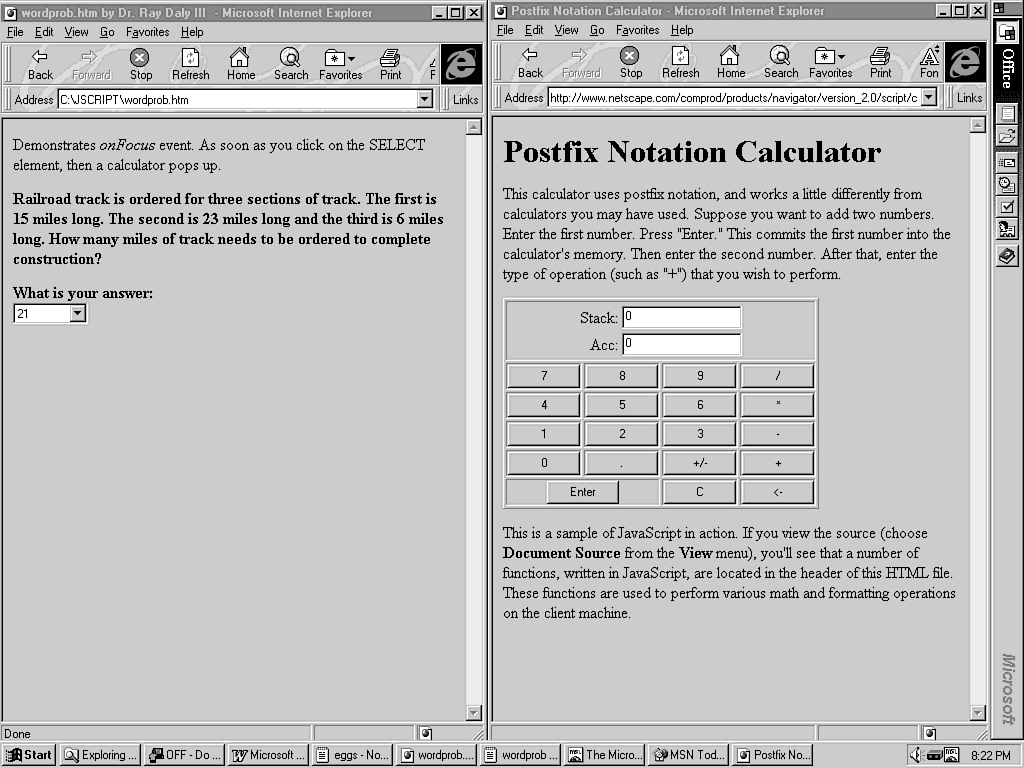Click the calculator +/- sign button
The image size is (1024, 768).
(x=699, y=463)
